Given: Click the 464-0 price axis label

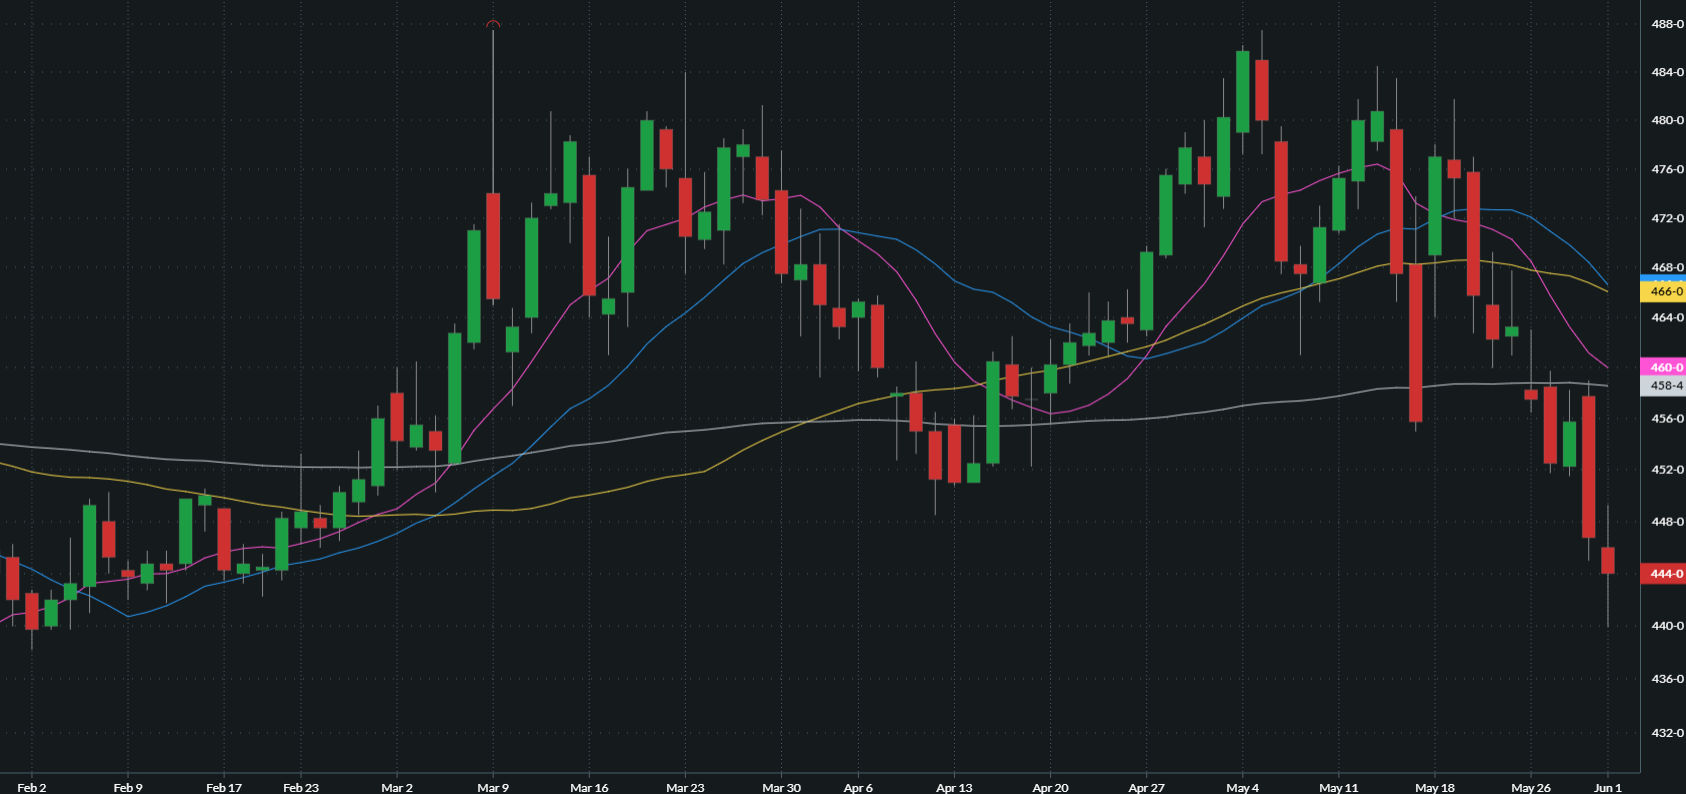Looking at the screenshot, I should (1667, 317).
